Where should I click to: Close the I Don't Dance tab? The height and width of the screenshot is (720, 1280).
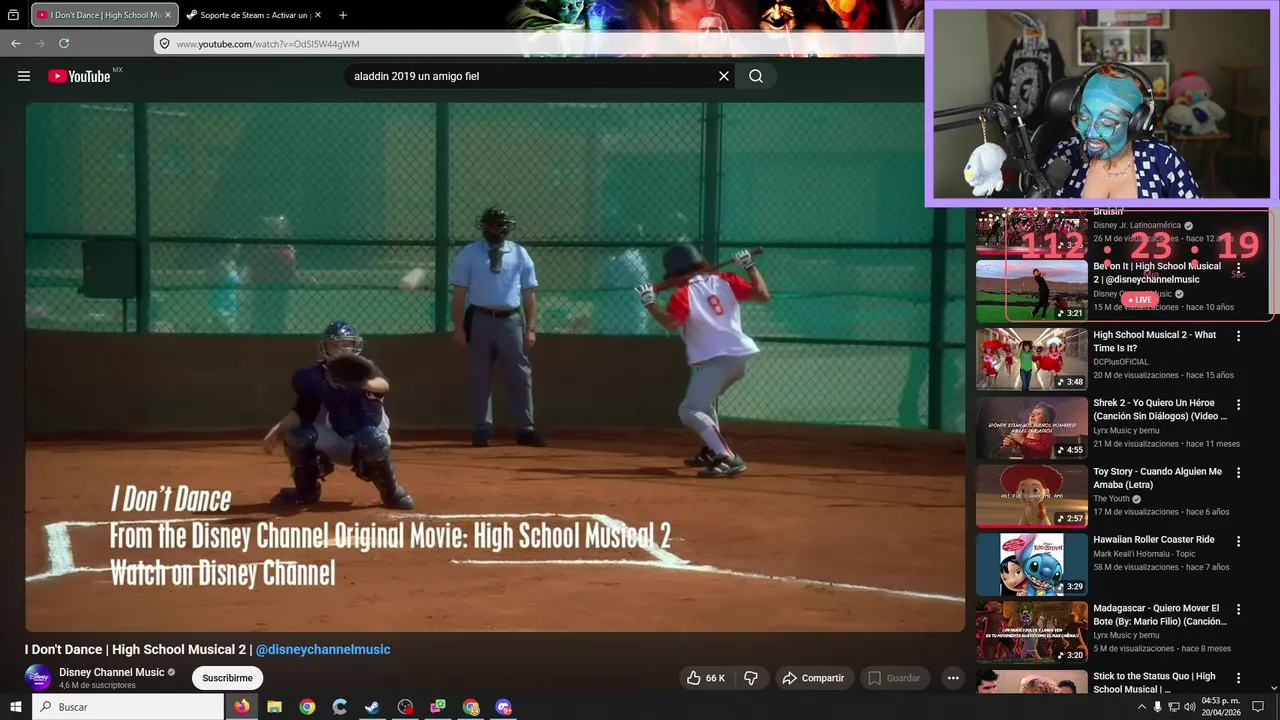[167, 15]
